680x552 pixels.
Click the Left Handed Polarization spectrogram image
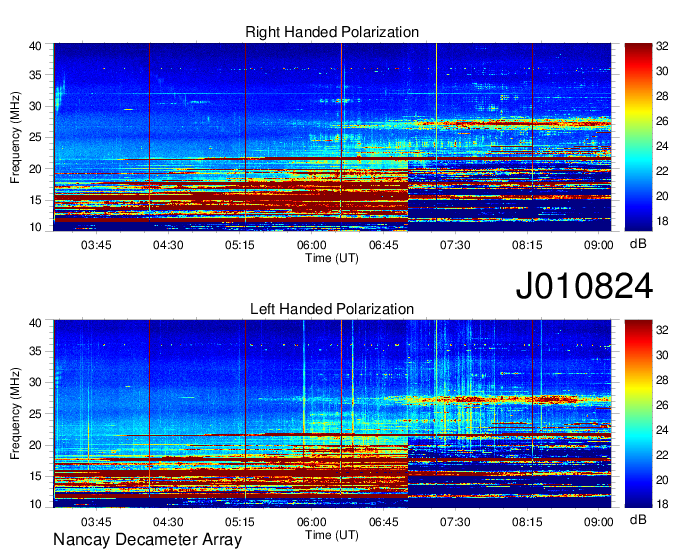click(x=332, y=414)
